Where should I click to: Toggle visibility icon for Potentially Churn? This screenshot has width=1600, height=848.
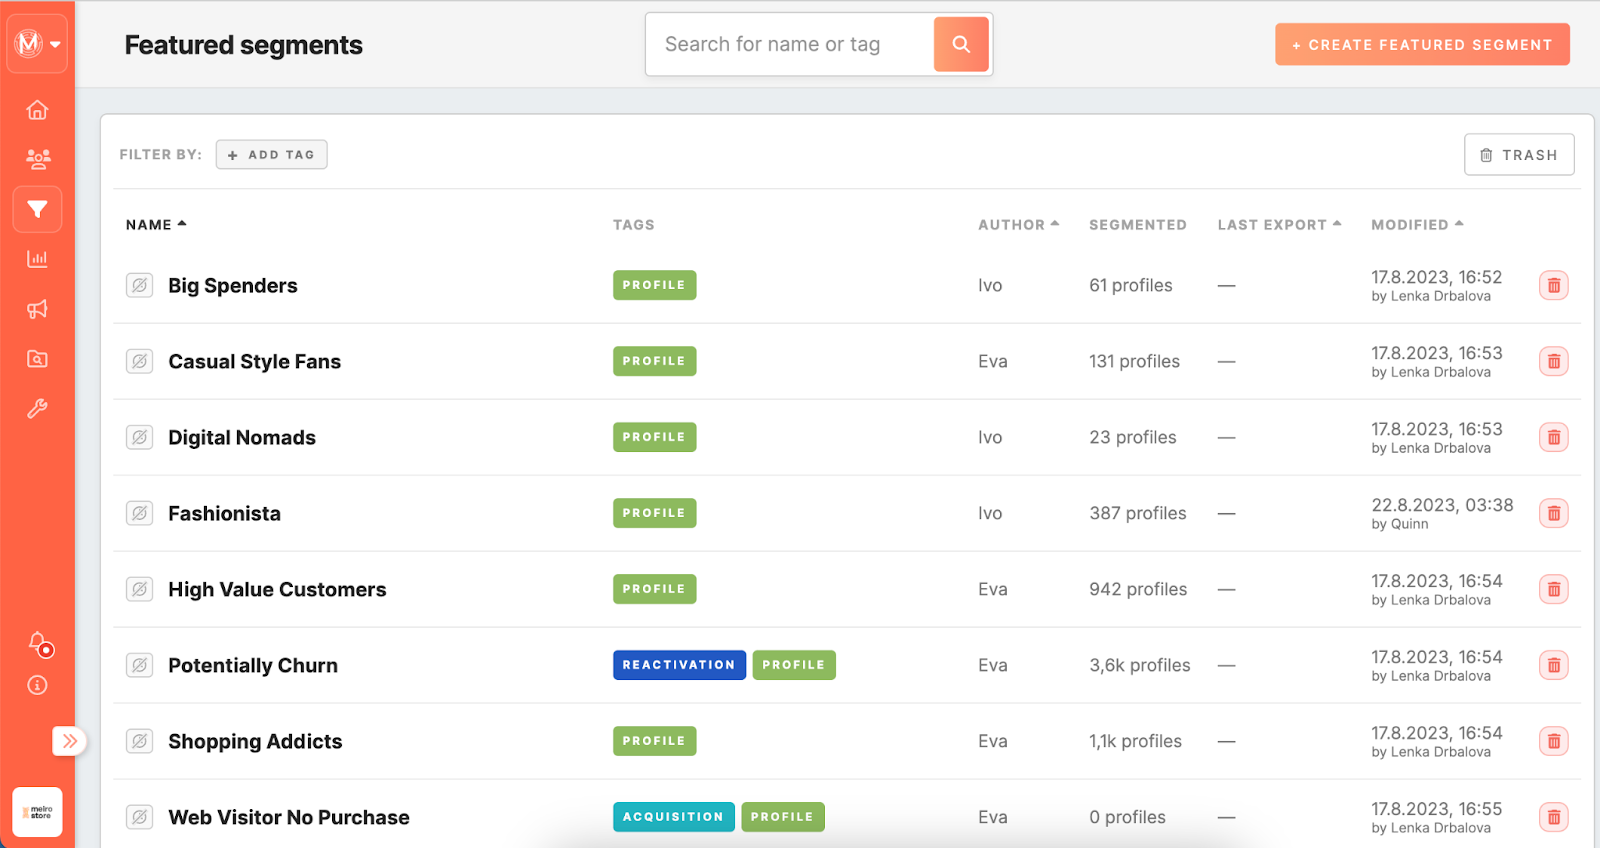[140, 665]
